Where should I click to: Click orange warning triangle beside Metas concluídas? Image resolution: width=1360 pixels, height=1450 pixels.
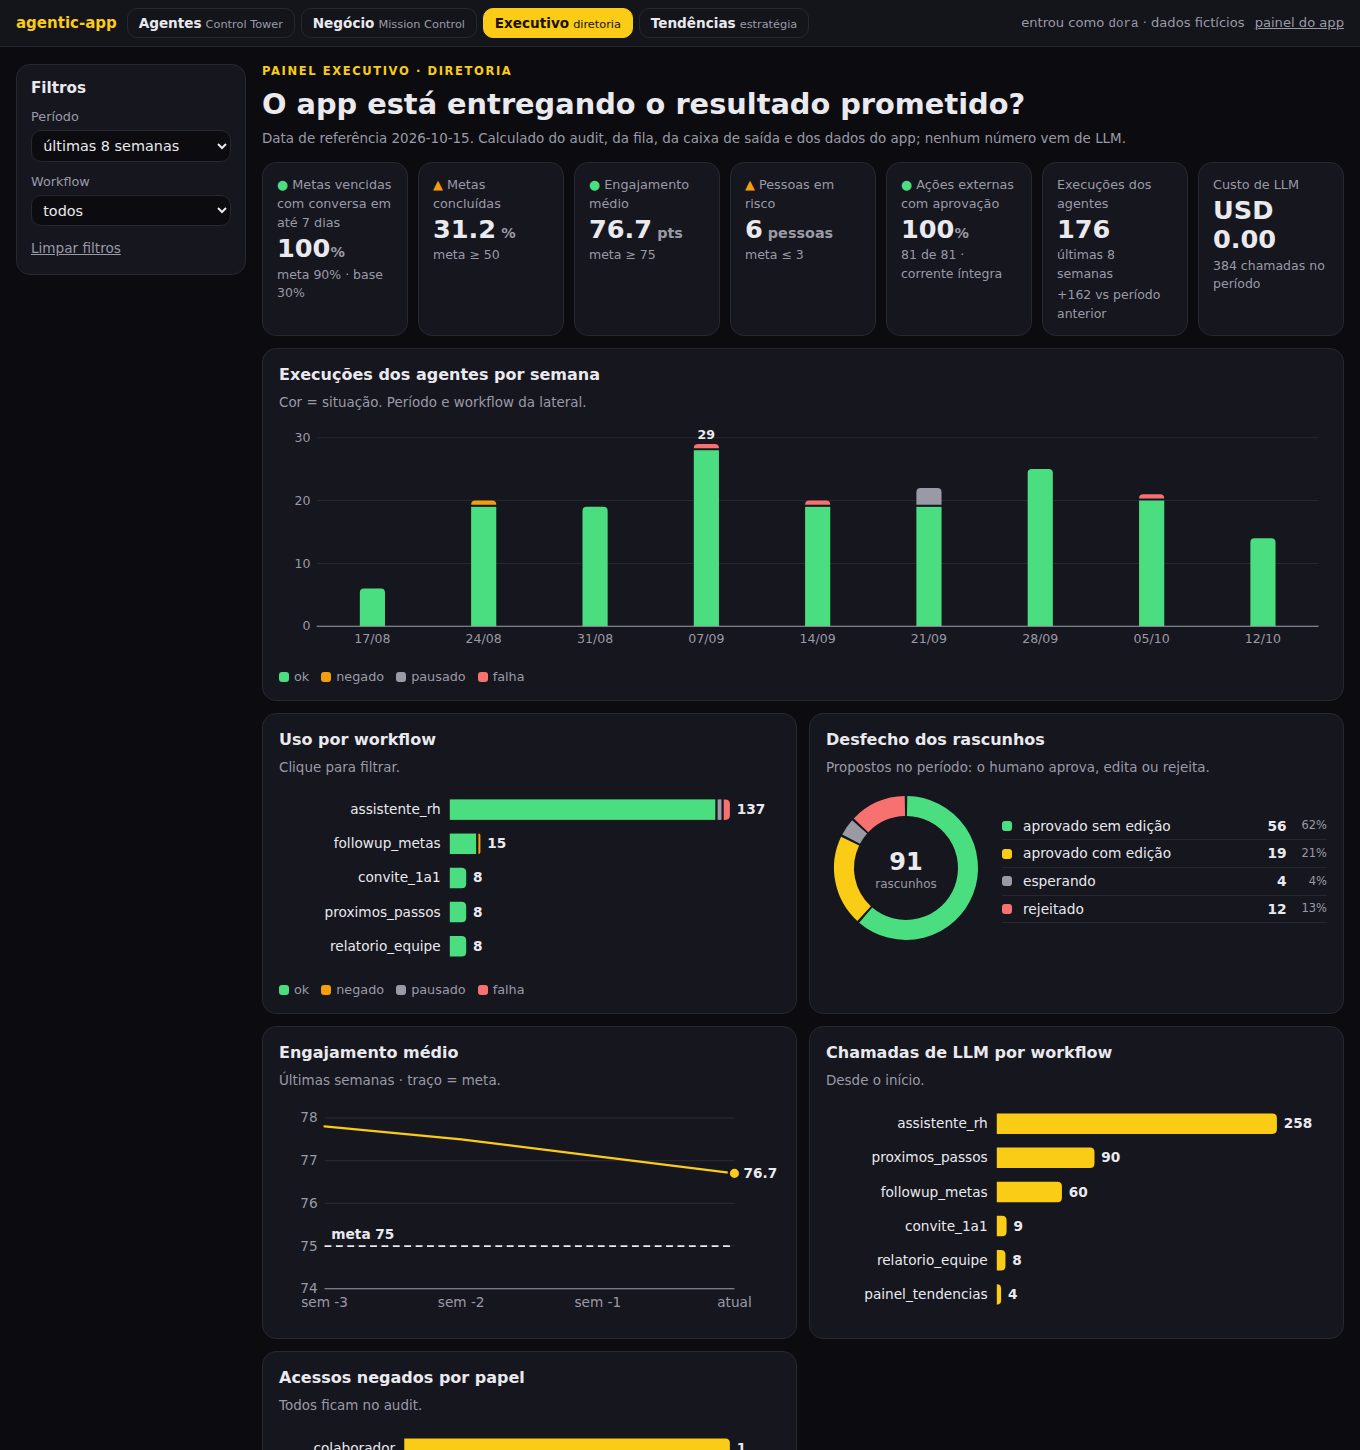[x=438, y=185]
